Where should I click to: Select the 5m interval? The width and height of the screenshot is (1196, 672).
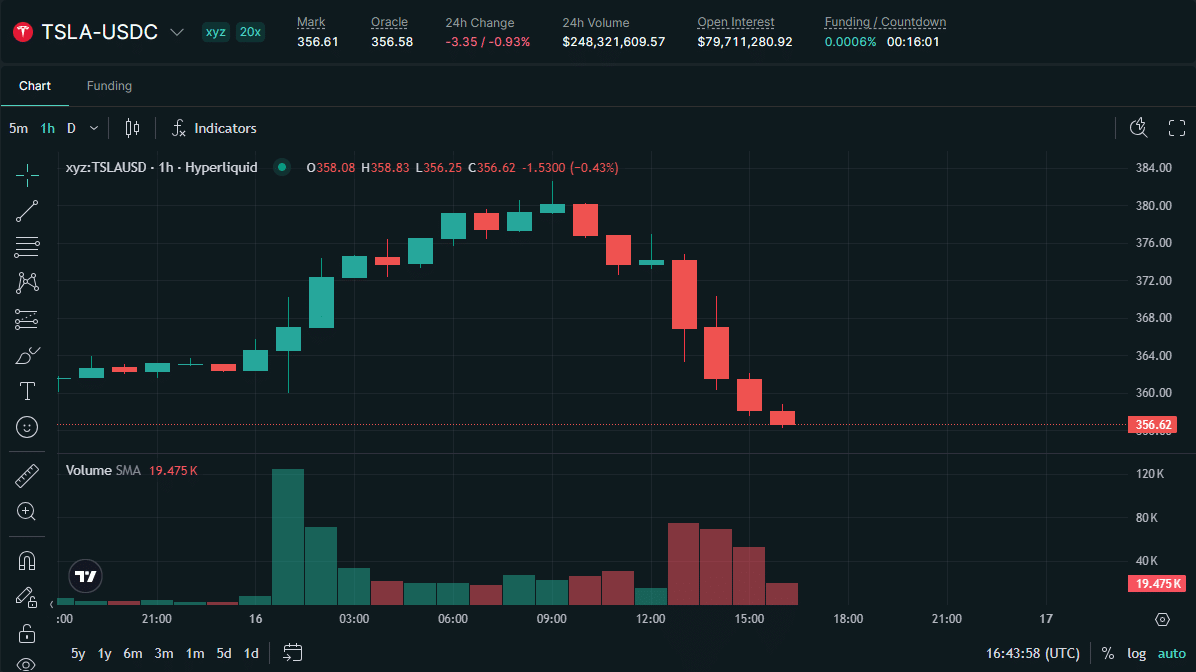tap(18, 128)
